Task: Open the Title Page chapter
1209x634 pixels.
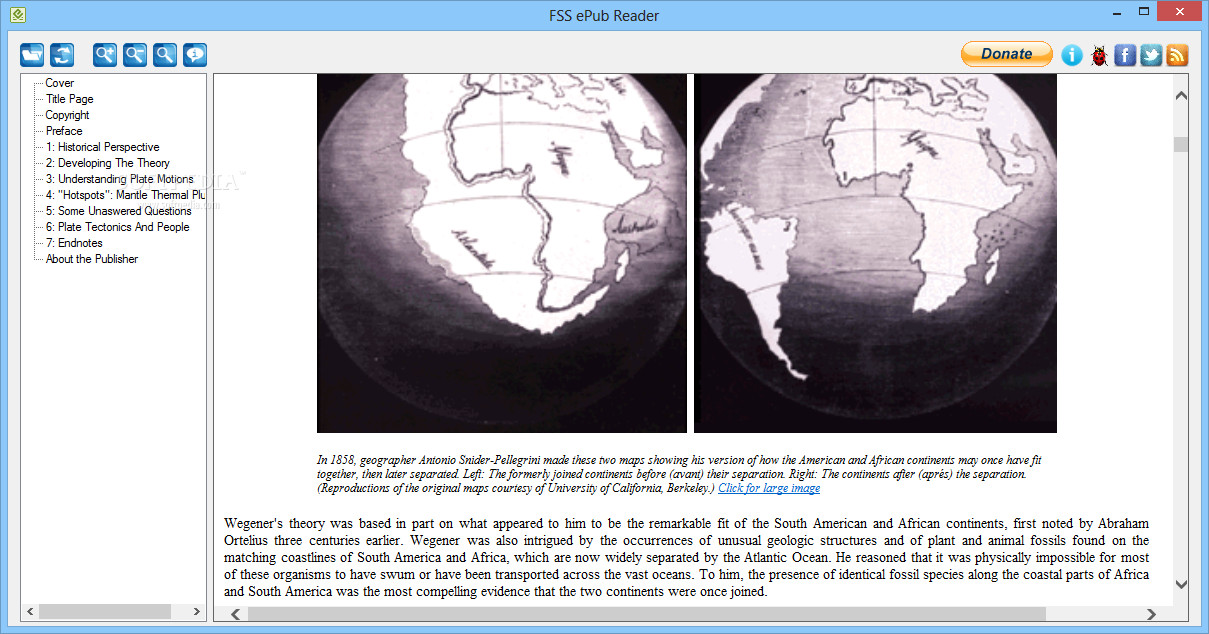Action: (x=70, y=99)
